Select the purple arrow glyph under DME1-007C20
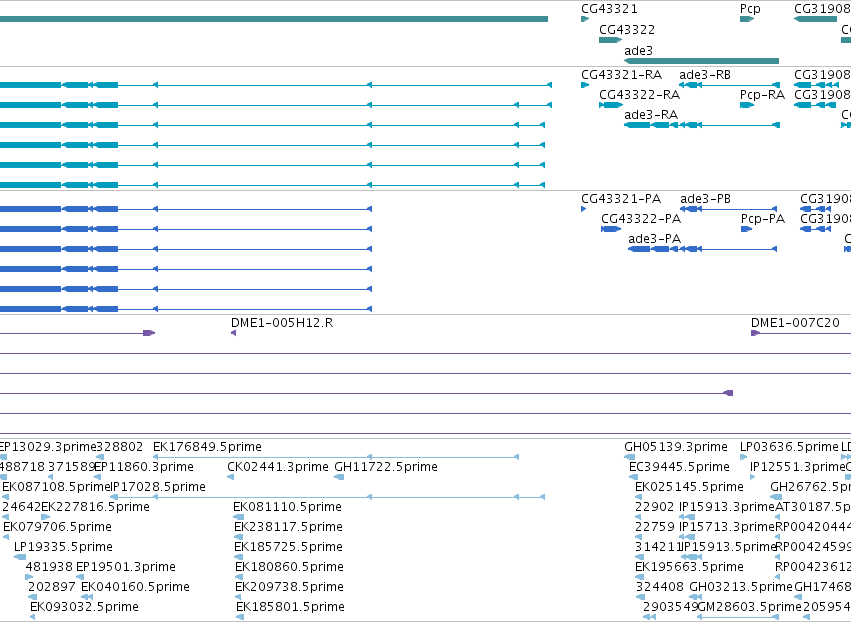 [755, 333]
